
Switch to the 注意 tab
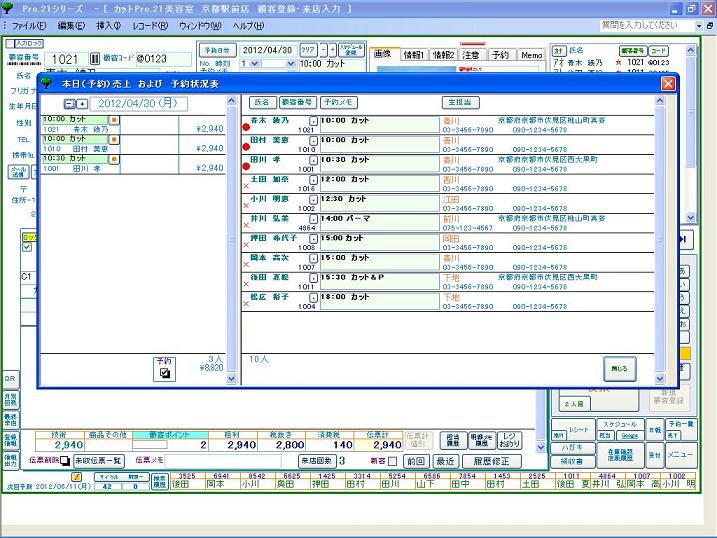(471, 55)
